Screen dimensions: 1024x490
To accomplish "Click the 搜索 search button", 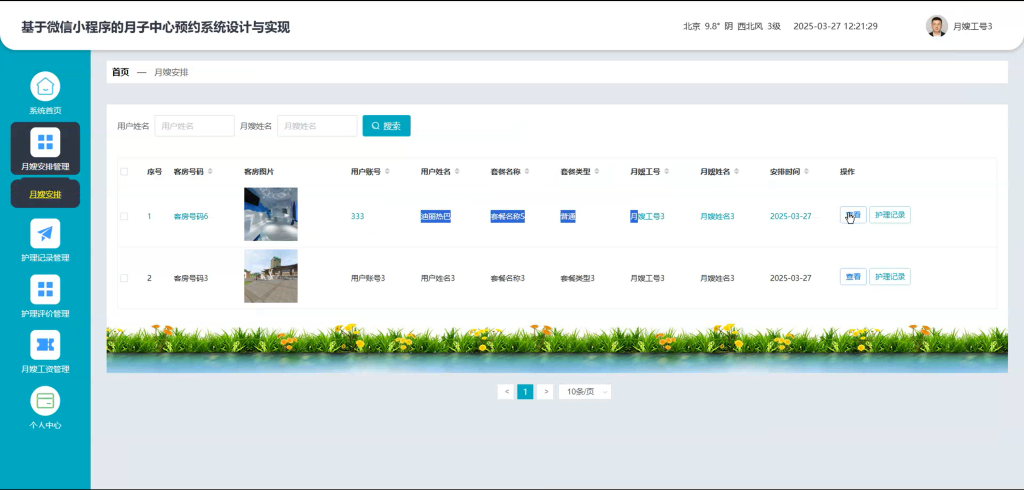I will coord(387,125).
